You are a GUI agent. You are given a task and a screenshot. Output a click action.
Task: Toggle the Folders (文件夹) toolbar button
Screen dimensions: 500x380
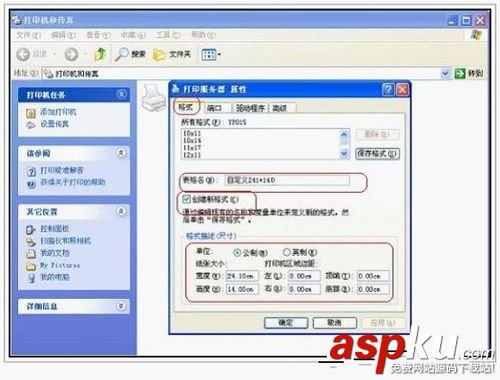(172, 54)
